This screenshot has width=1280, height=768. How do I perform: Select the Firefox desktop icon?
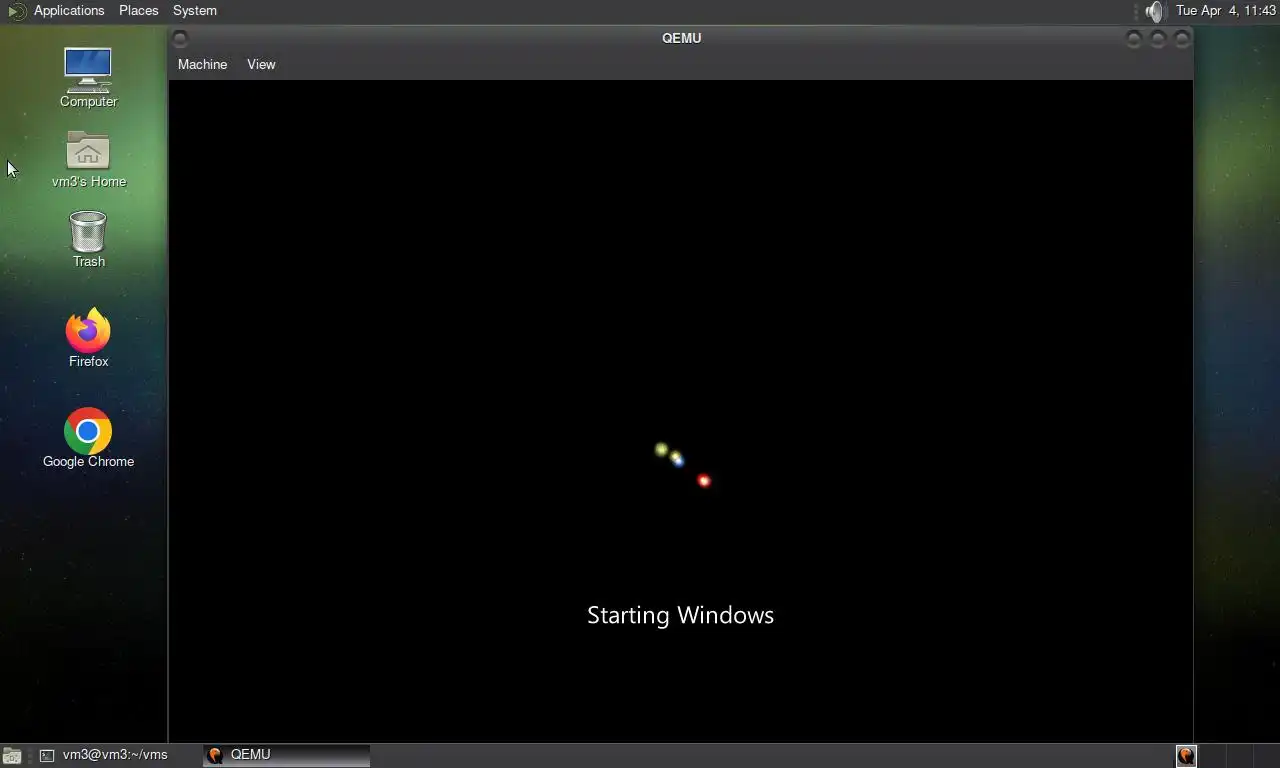tap(88, 338)
